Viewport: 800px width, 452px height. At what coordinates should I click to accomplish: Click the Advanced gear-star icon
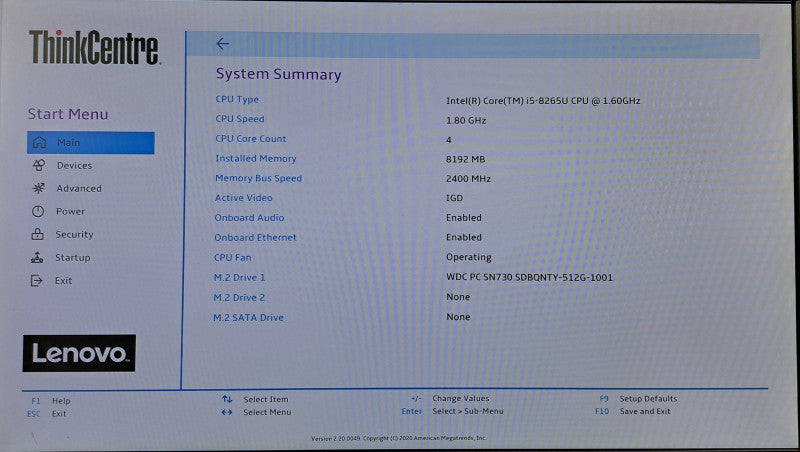coord(38,188)
